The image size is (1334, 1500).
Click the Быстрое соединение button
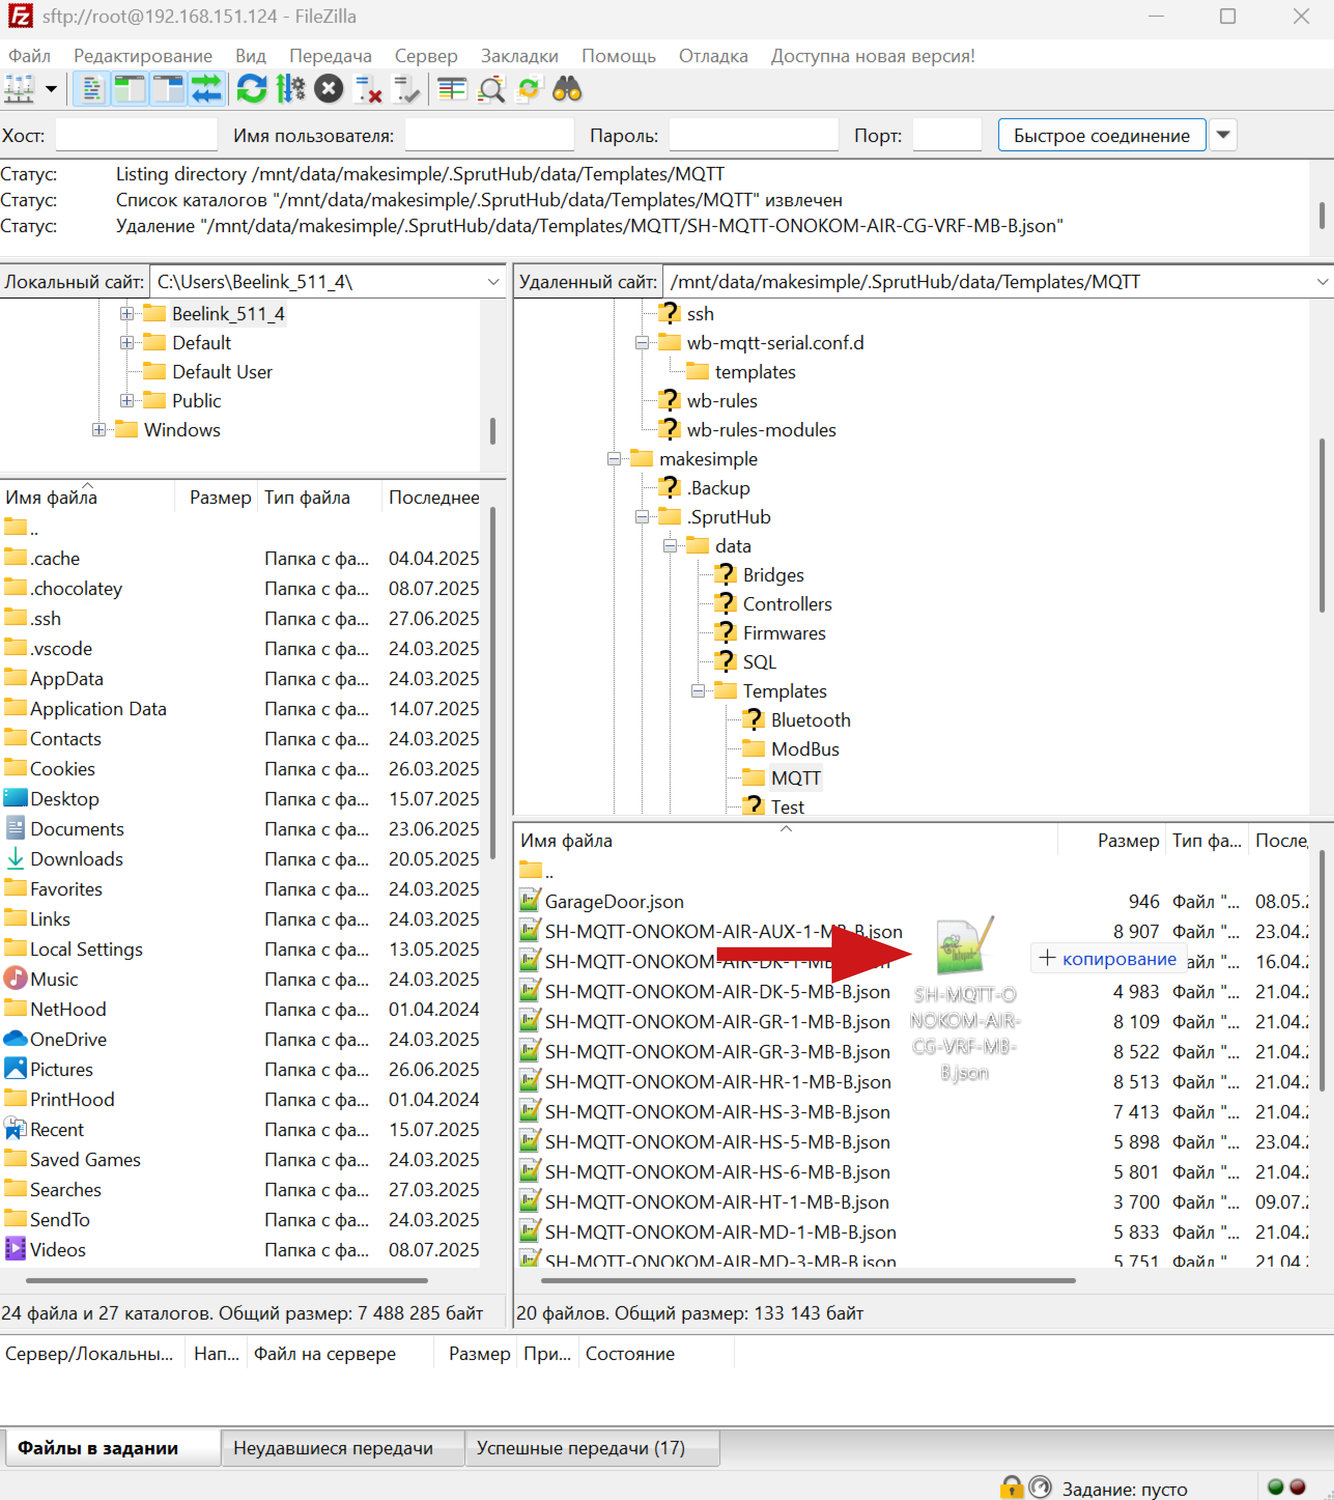(1101, 135)
